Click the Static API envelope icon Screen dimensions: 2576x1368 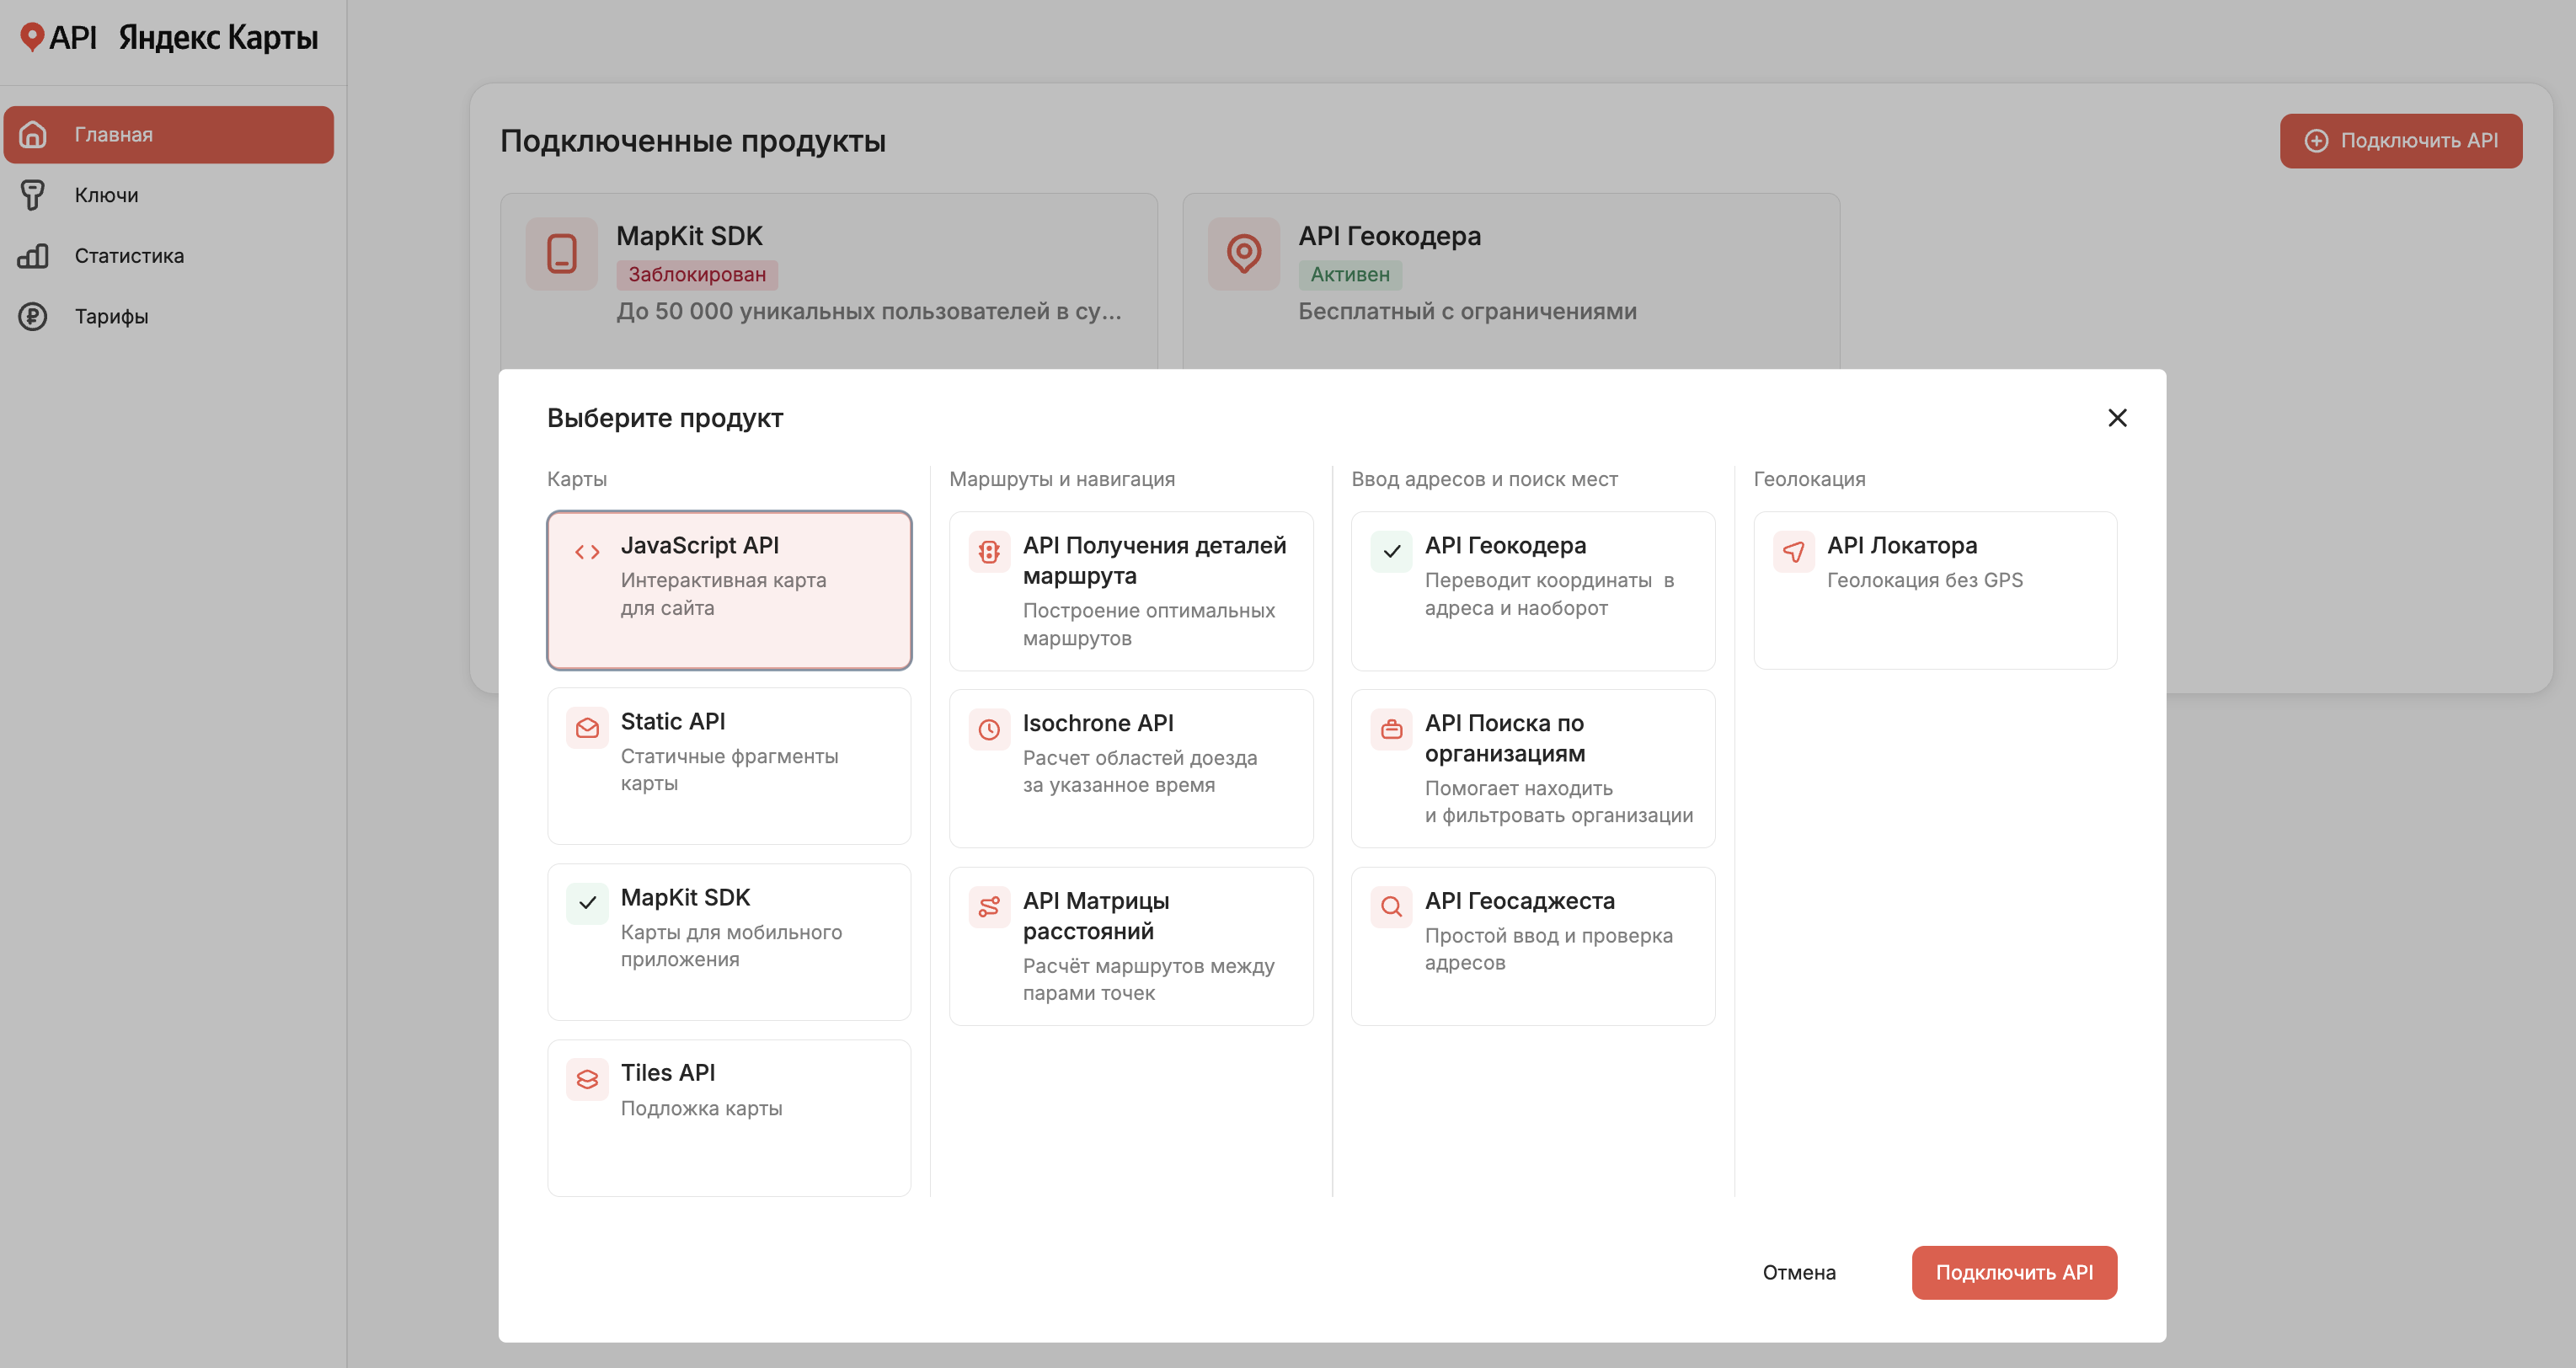tap(587, 728)
